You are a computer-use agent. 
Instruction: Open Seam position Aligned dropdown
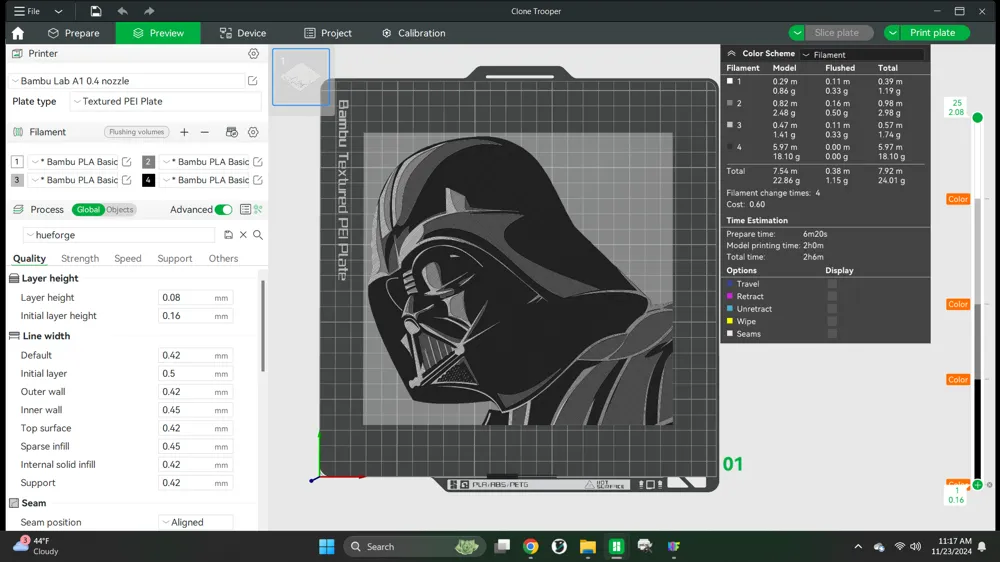point(196,522)
